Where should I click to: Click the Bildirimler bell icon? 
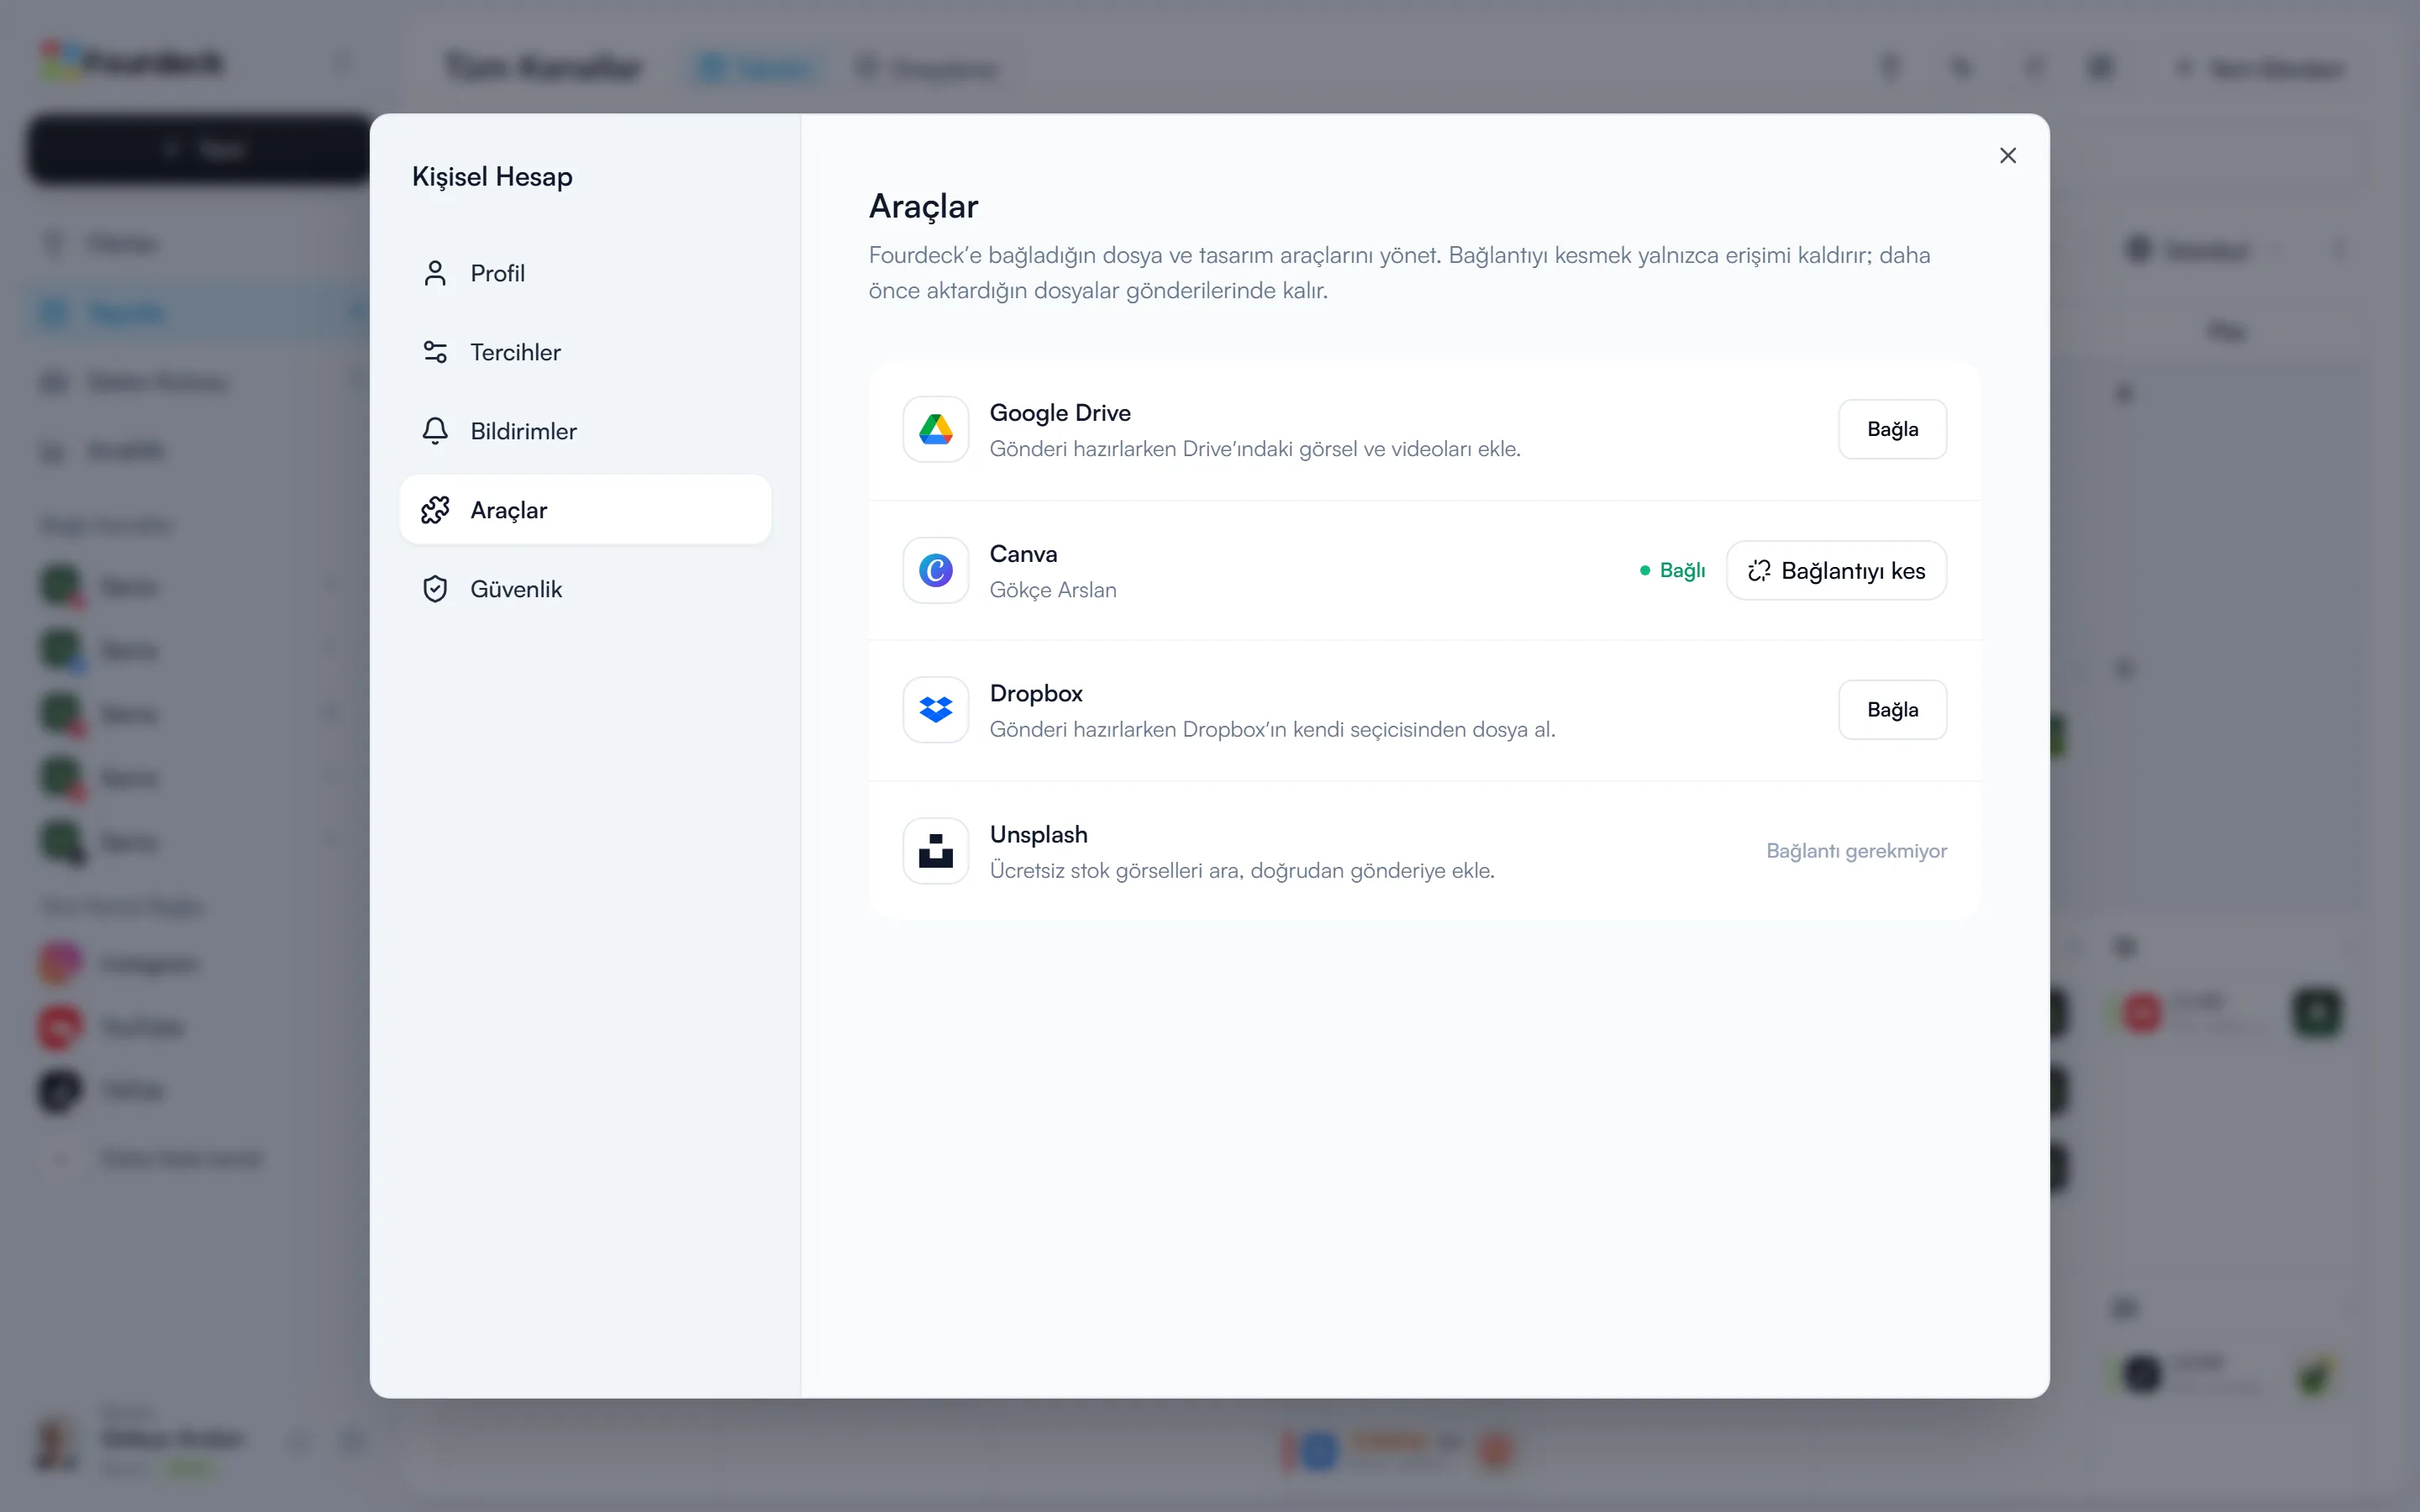tap(435, 431)
